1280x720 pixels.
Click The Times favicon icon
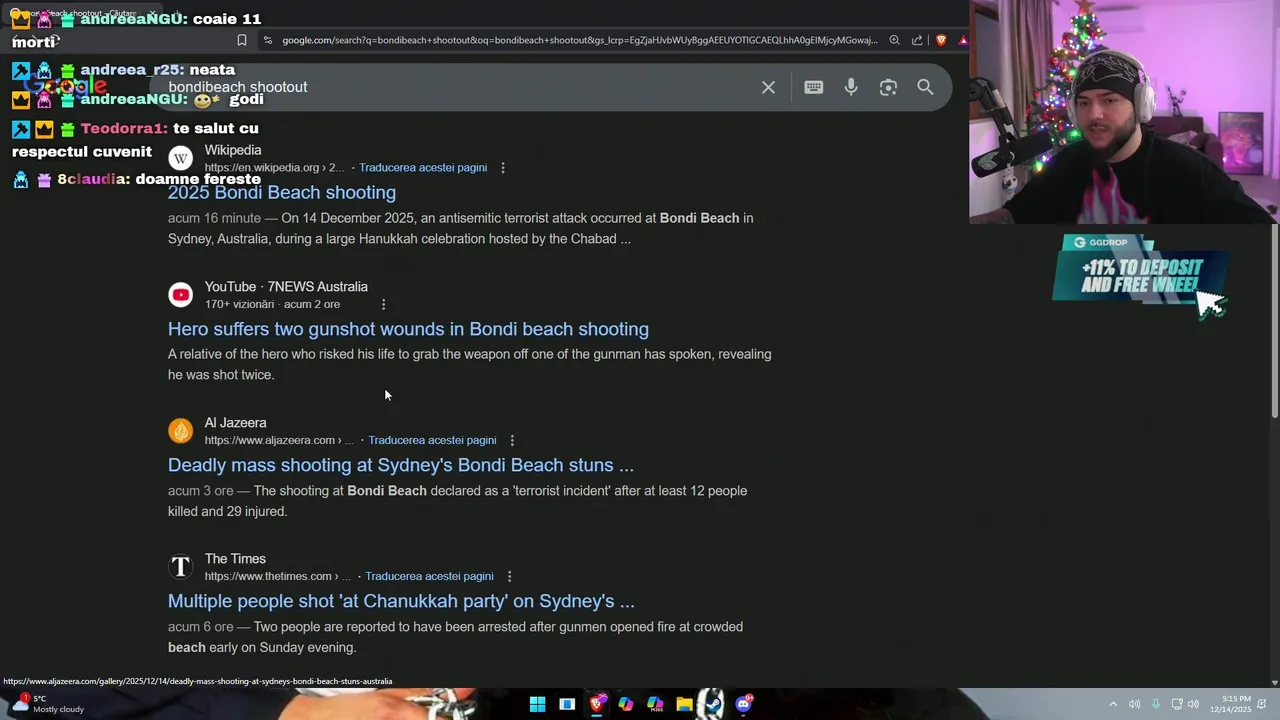pyautogui.click(x=180, y=567)
